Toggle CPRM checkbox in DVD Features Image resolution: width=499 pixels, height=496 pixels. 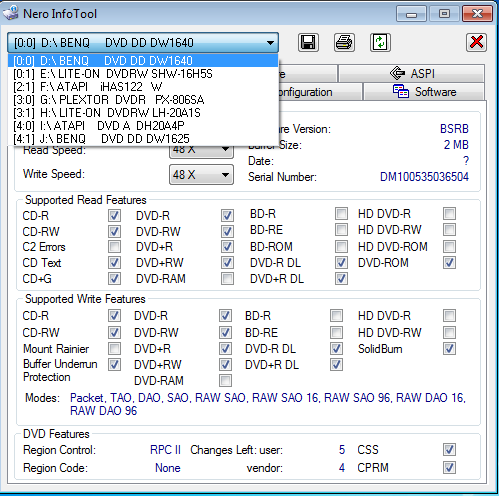click(449, 467)
